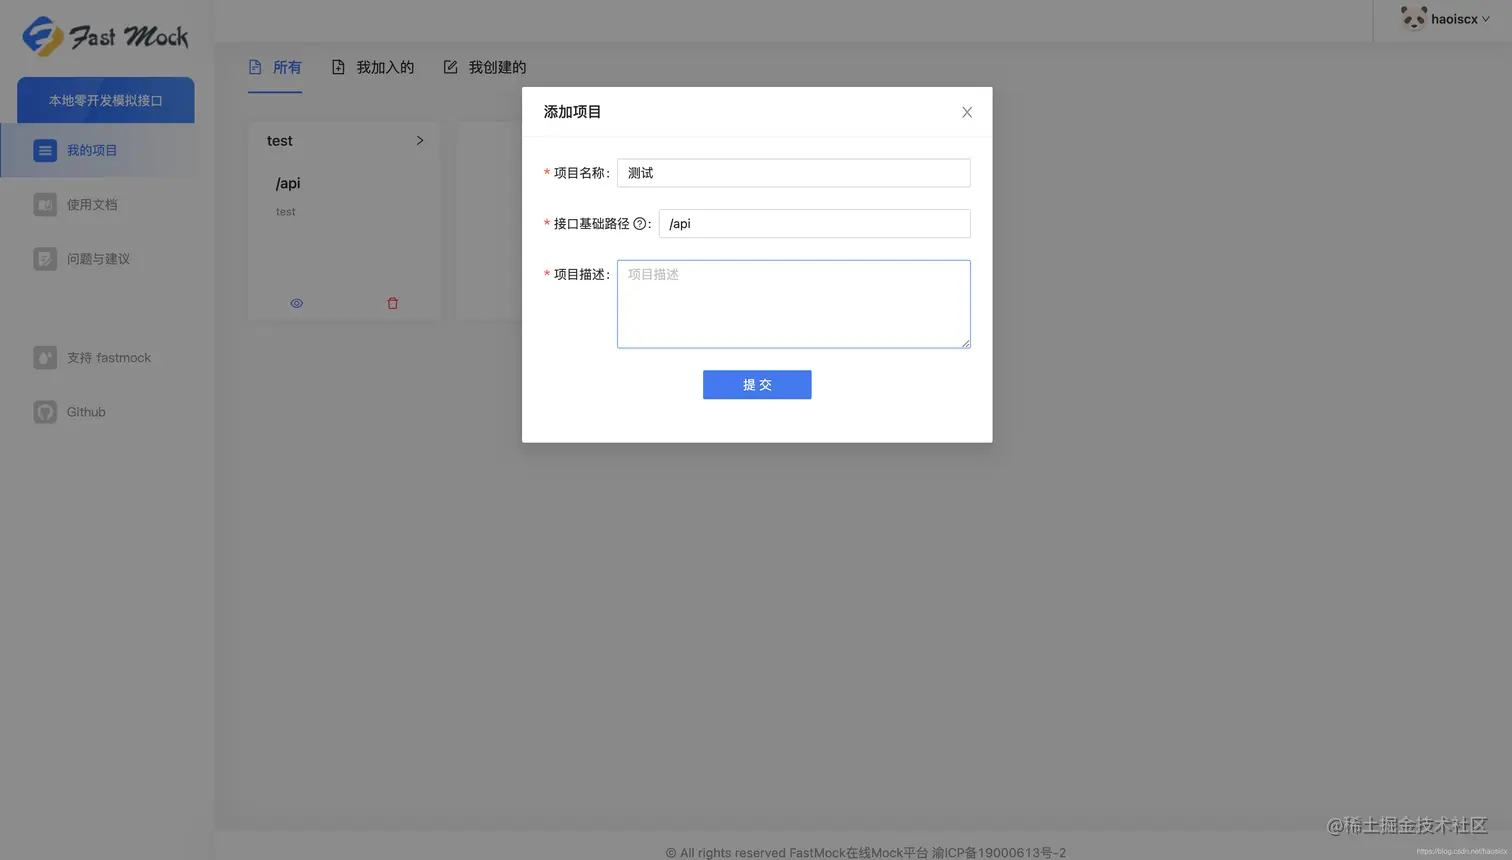This screenshot has width=1512, height=860.
Task: Switch to the 我创建的 tab
Action: 495,66
